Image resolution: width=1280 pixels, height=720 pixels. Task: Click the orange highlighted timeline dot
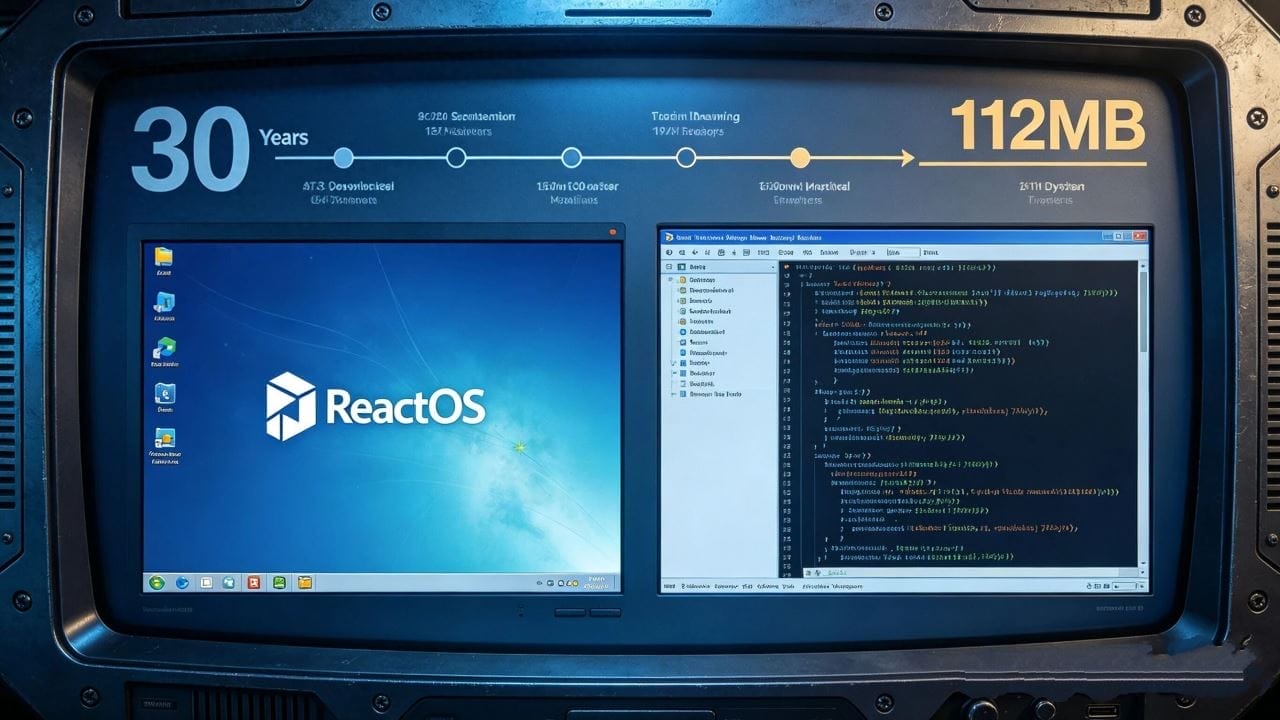click(799, 157)
